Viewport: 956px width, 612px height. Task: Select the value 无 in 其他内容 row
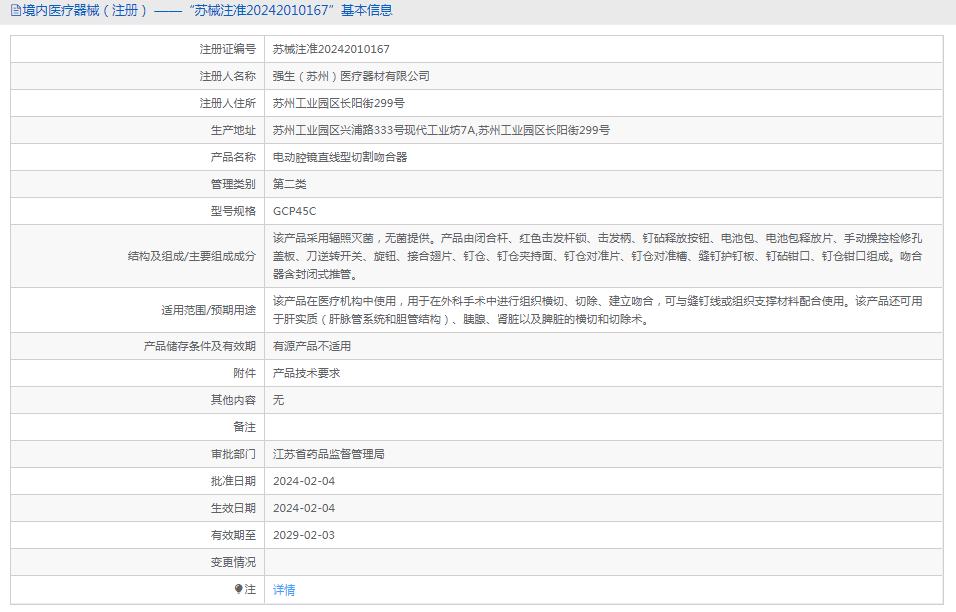click(x=279, y=400)
